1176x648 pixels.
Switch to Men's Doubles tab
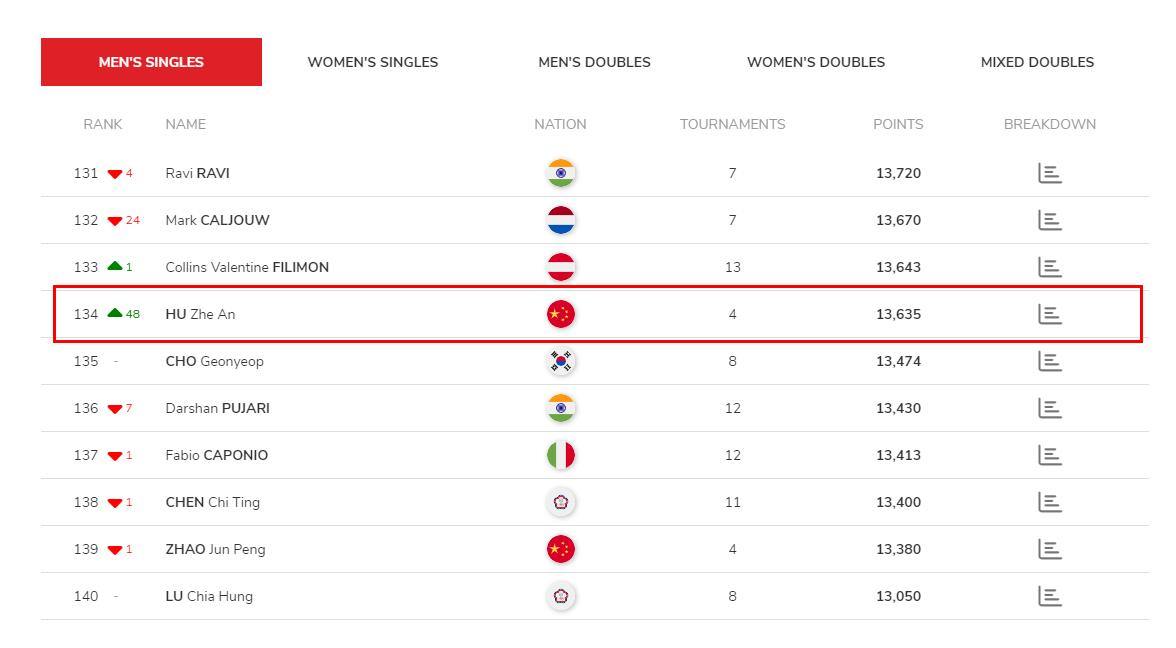(x=594, y=62)
